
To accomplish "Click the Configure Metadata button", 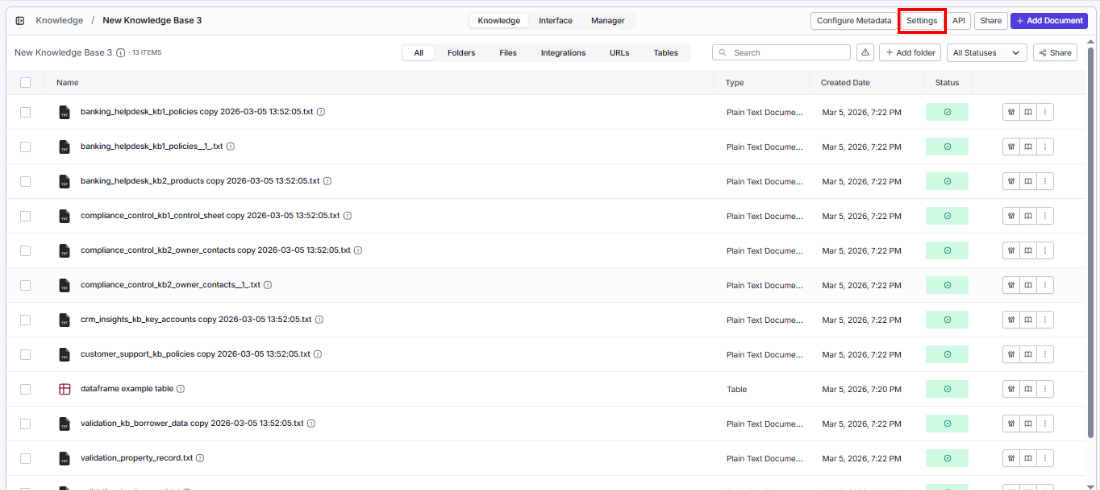I will (852, 20).
